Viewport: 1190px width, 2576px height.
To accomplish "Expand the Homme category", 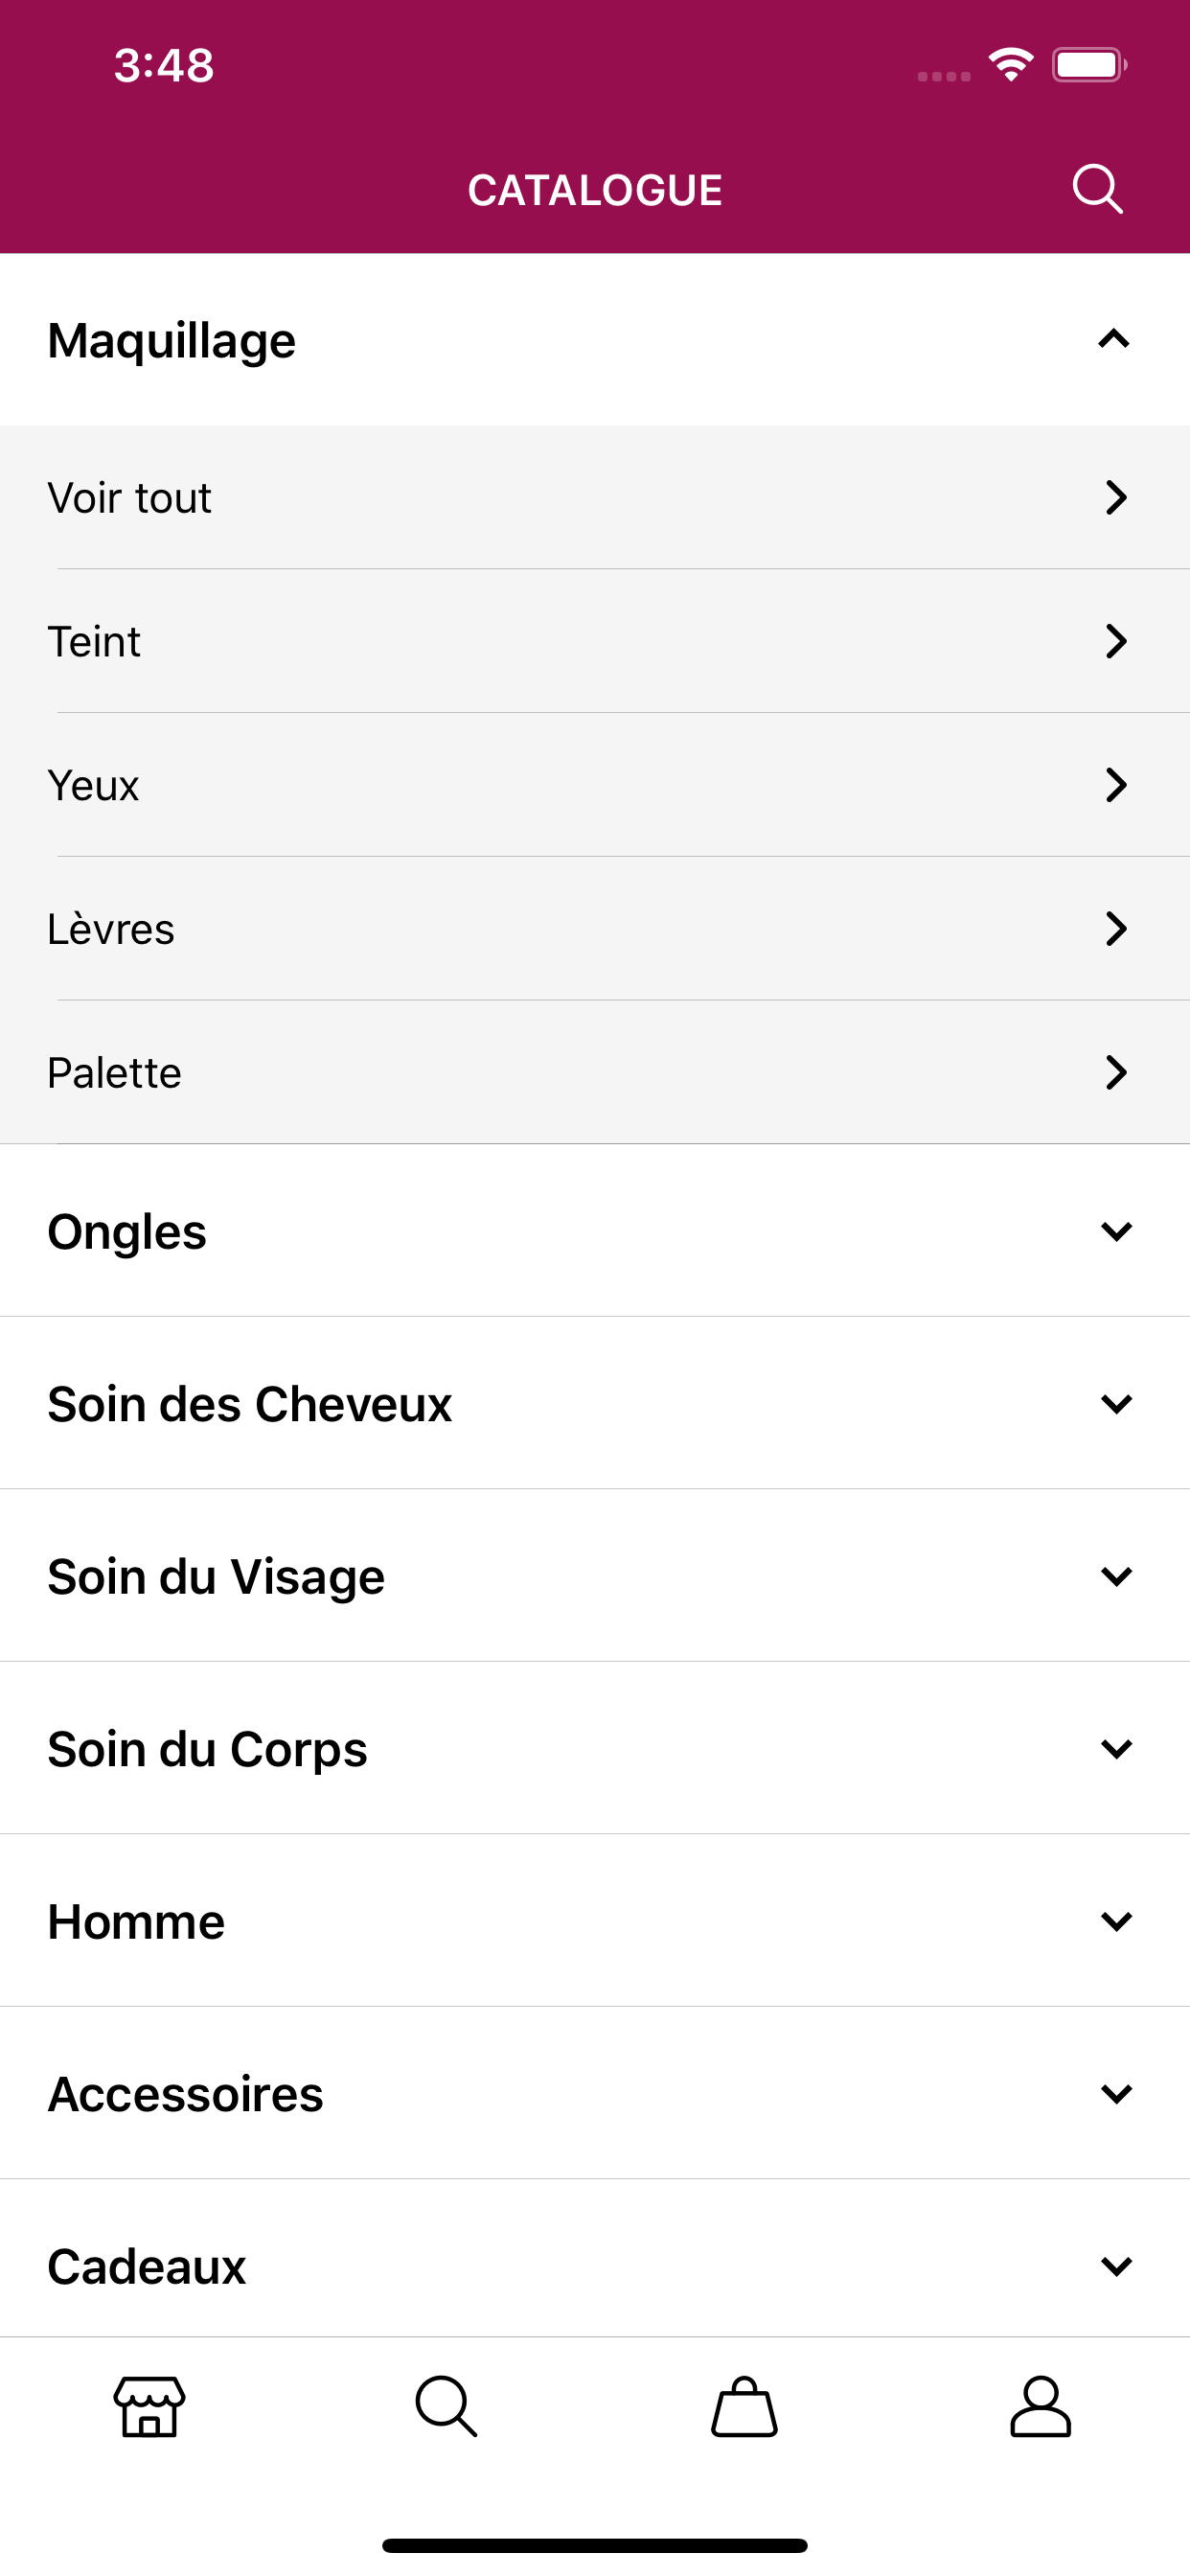I will [x=594, y=1921].
